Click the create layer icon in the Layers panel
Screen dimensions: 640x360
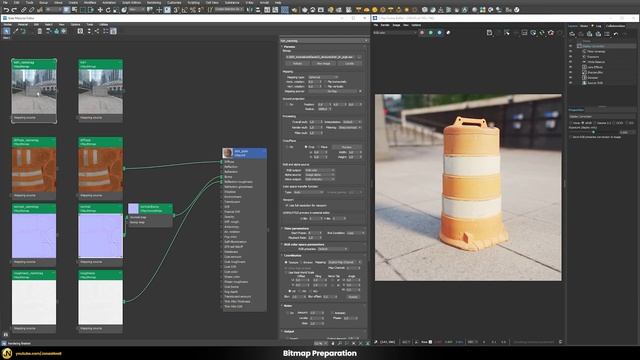coord(572,34)
